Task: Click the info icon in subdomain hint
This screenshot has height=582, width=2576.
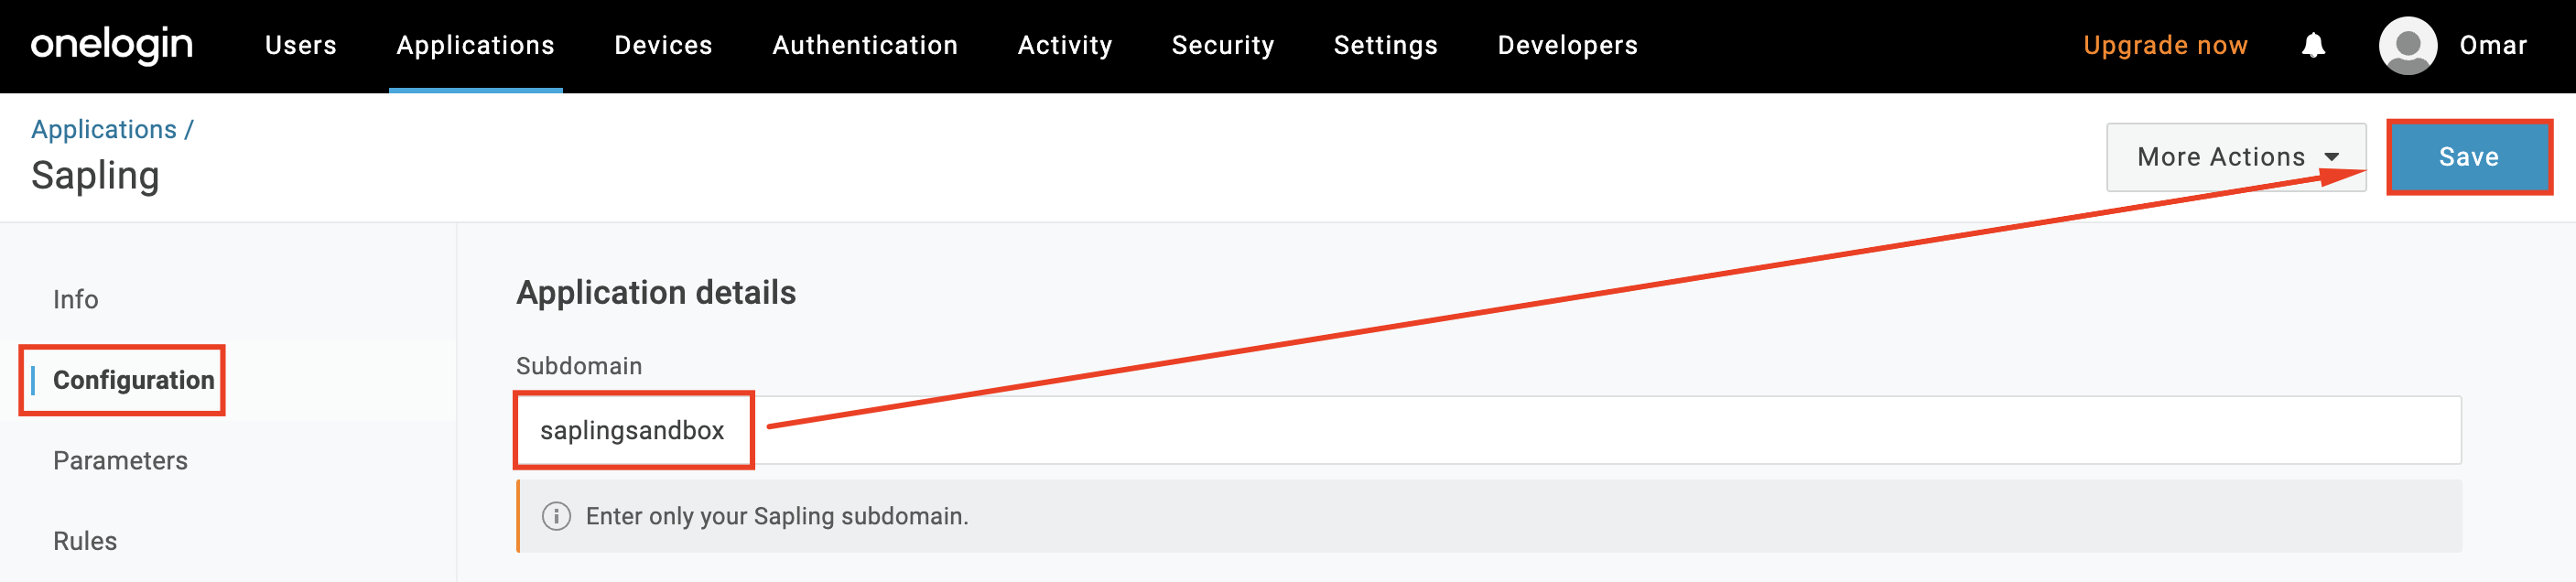Action: pyautogui.click(x=556, y=516)
